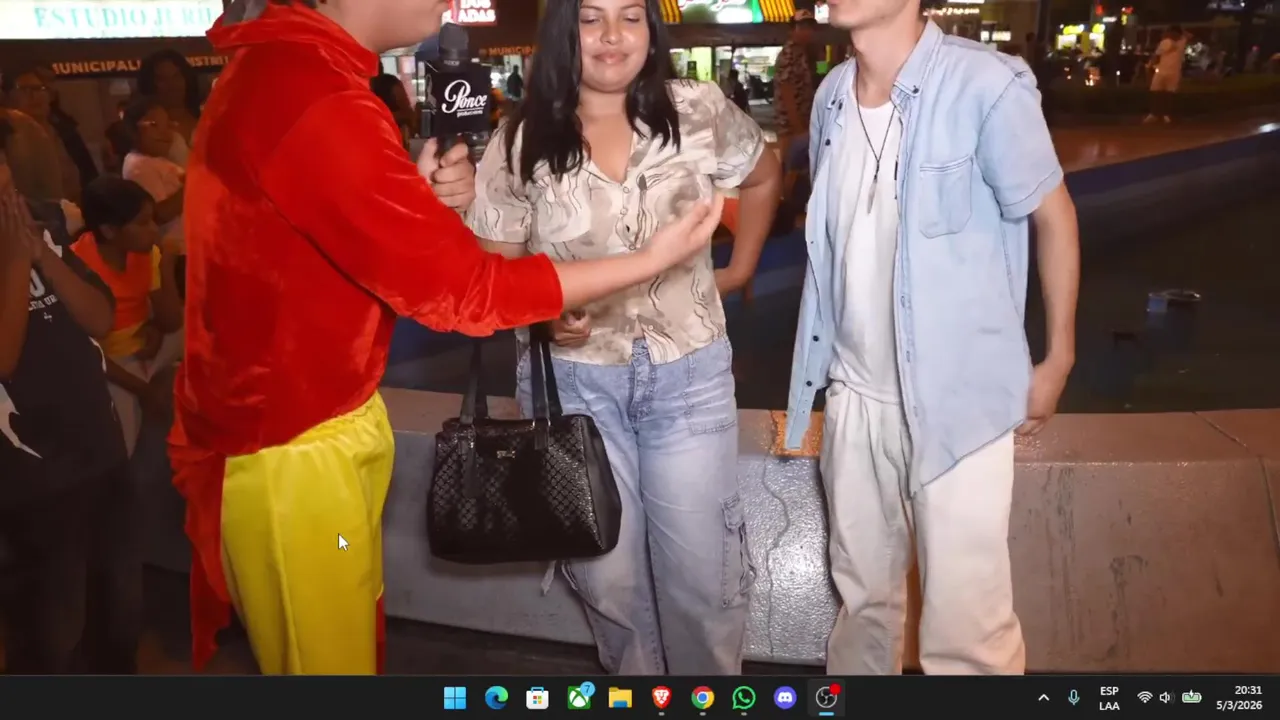This screenshot has width=1280, height=720.
Task: Click the volume speaker icon
Action: click(x=1165, y=698)
